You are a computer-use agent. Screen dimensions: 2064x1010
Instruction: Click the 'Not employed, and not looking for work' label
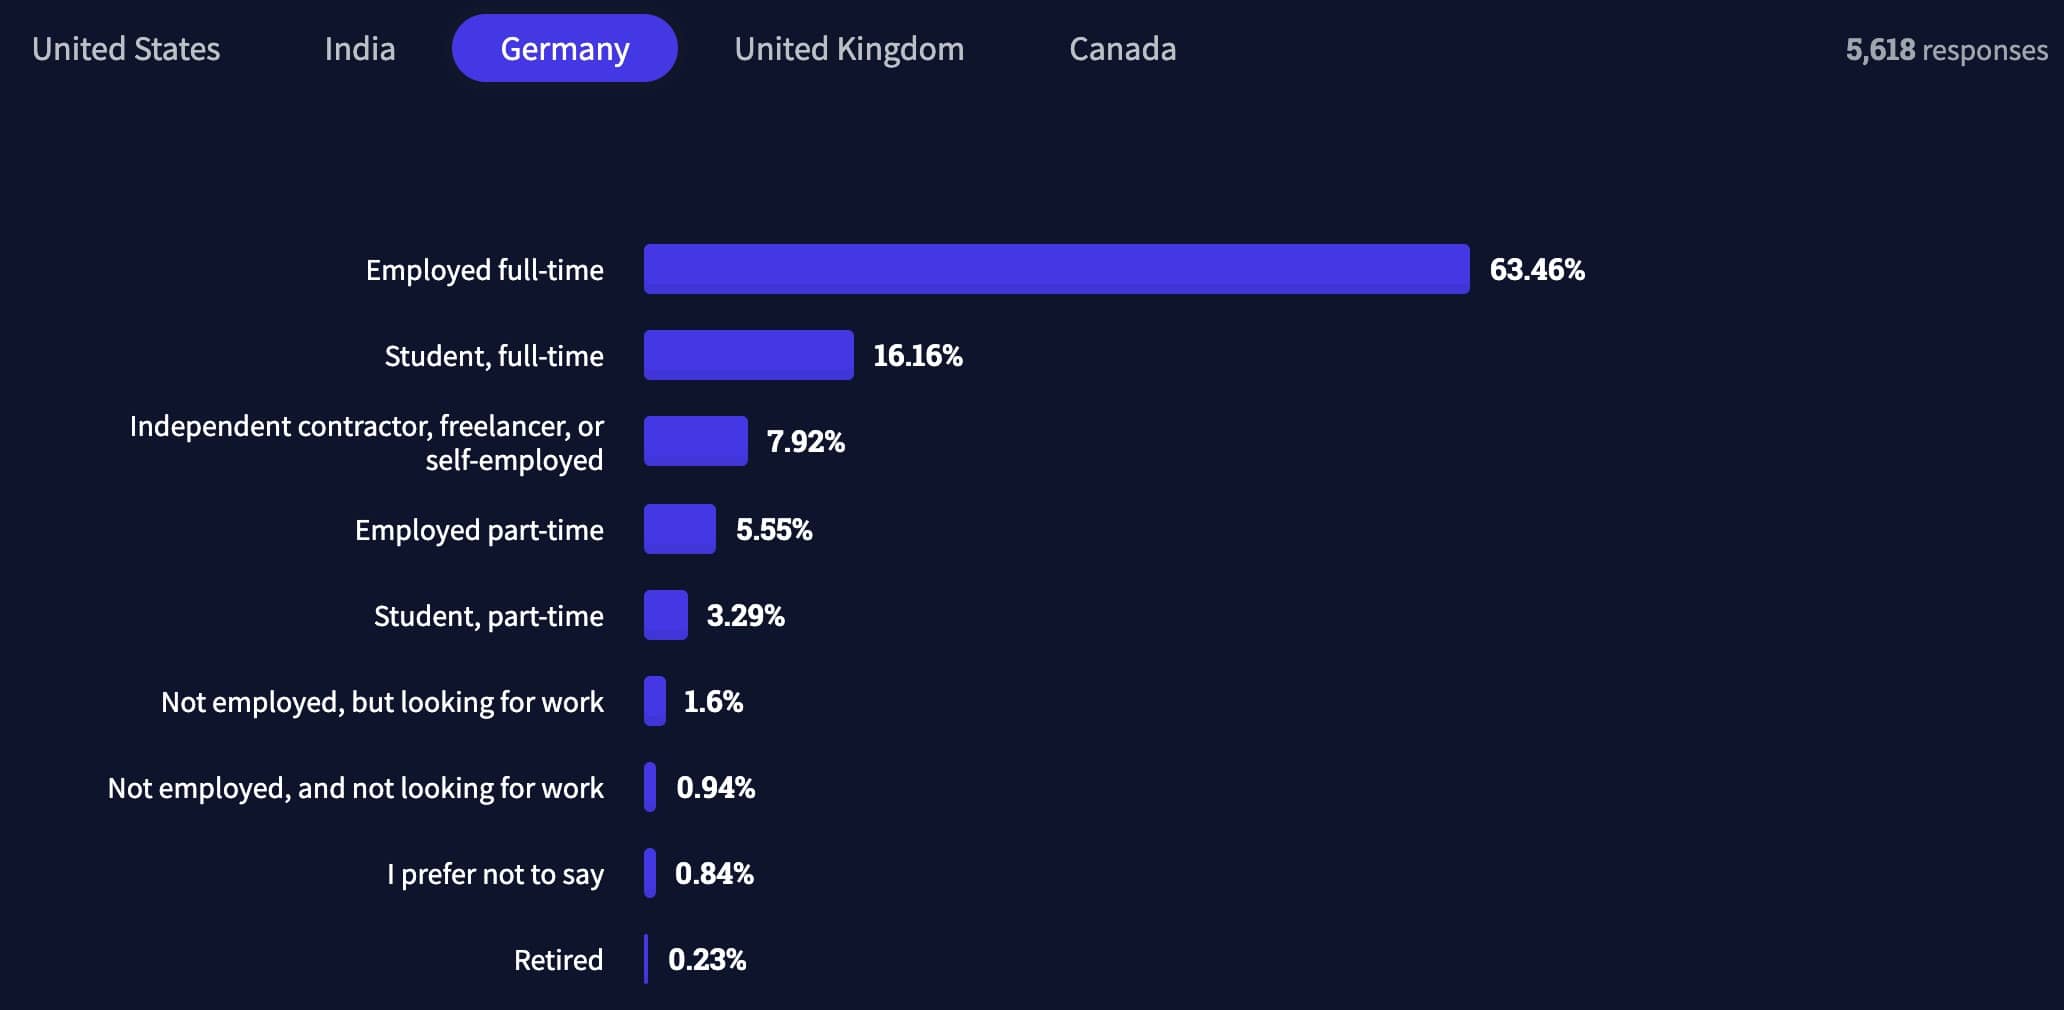[x=355, y=788]
